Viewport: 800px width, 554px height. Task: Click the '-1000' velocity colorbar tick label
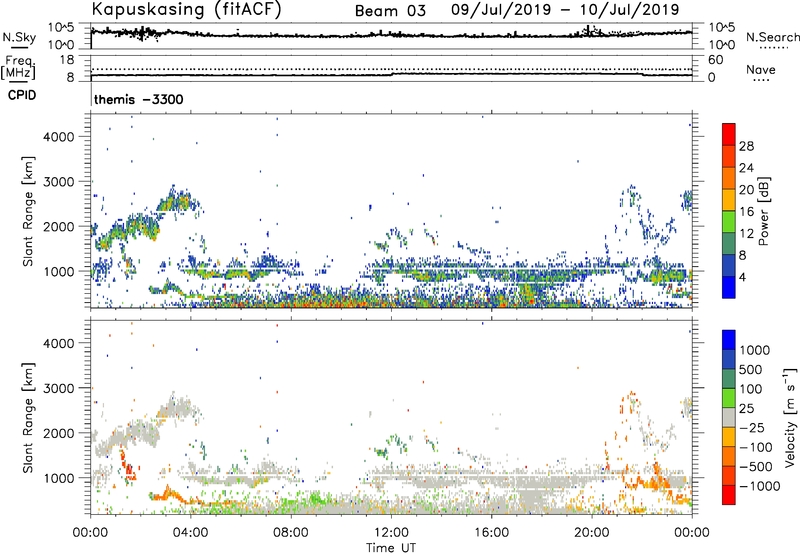point(759,486)
